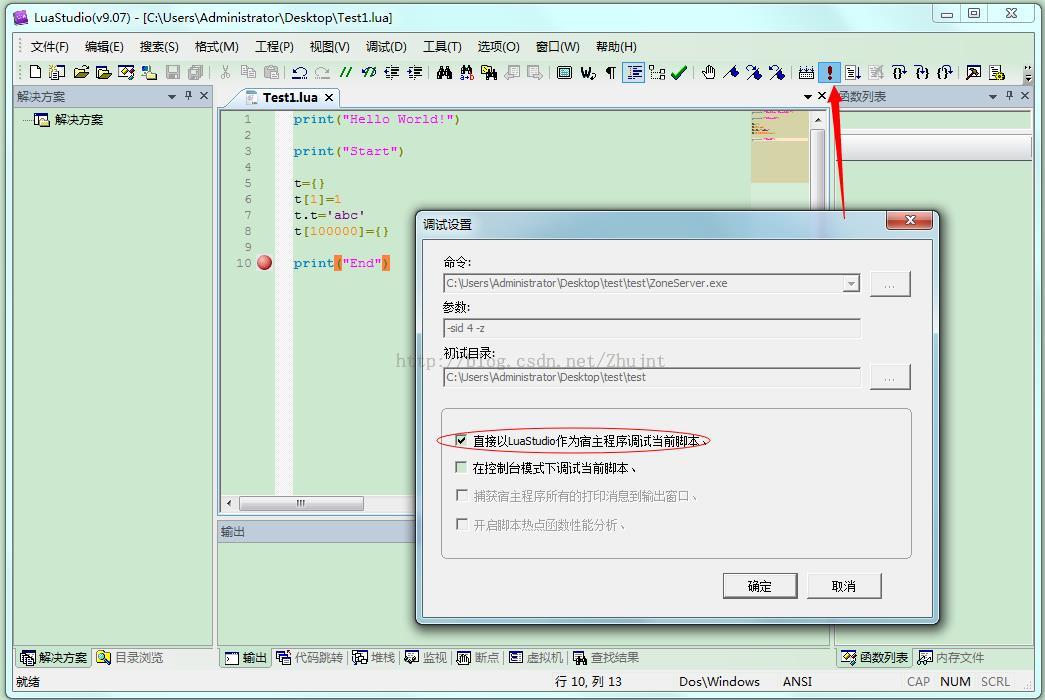Click the editor vertical scroll up arrow

[818, 119]
